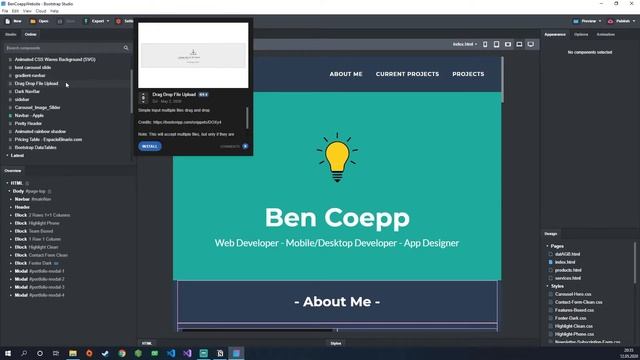Switch to the Studio components tab

11,35
